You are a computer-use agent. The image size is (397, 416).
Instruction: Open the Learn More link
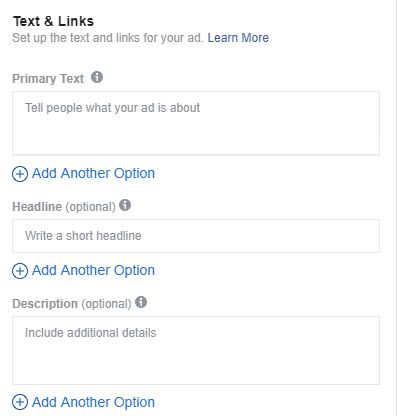[x=238, y=38]
